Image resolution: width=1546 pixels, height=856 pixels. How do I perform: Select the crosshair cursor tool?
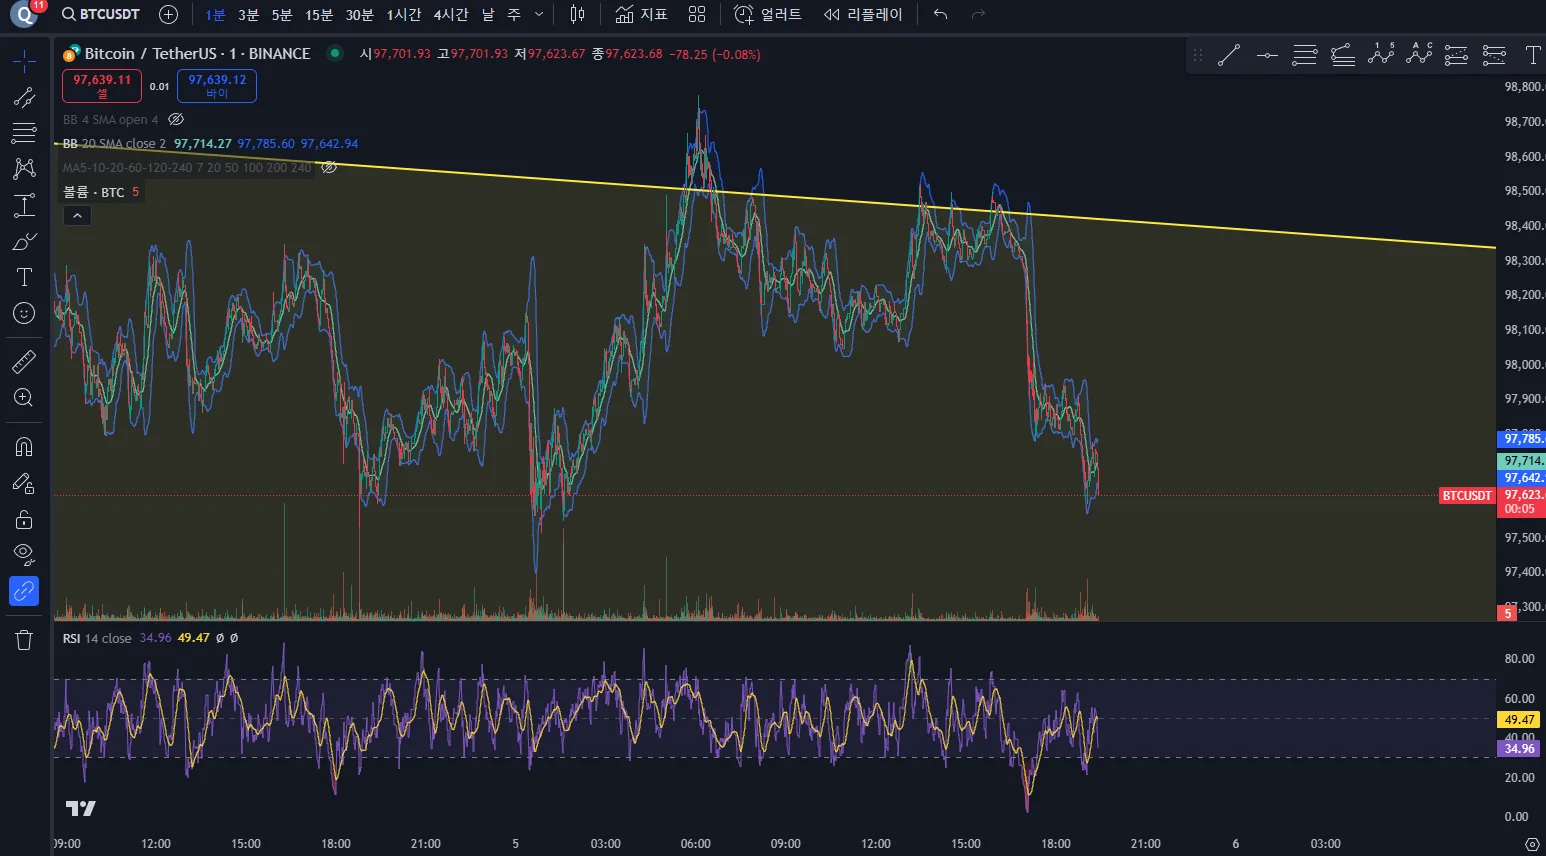click(x=24, y=62)
